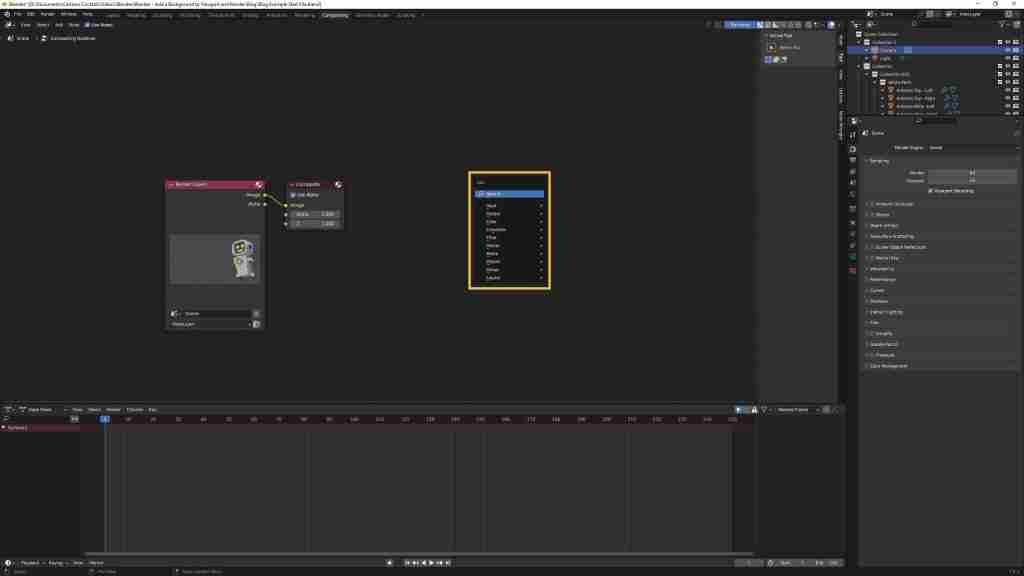Open the Input submenu in Add menu
1024x576 pixels.
coord(509,206)
